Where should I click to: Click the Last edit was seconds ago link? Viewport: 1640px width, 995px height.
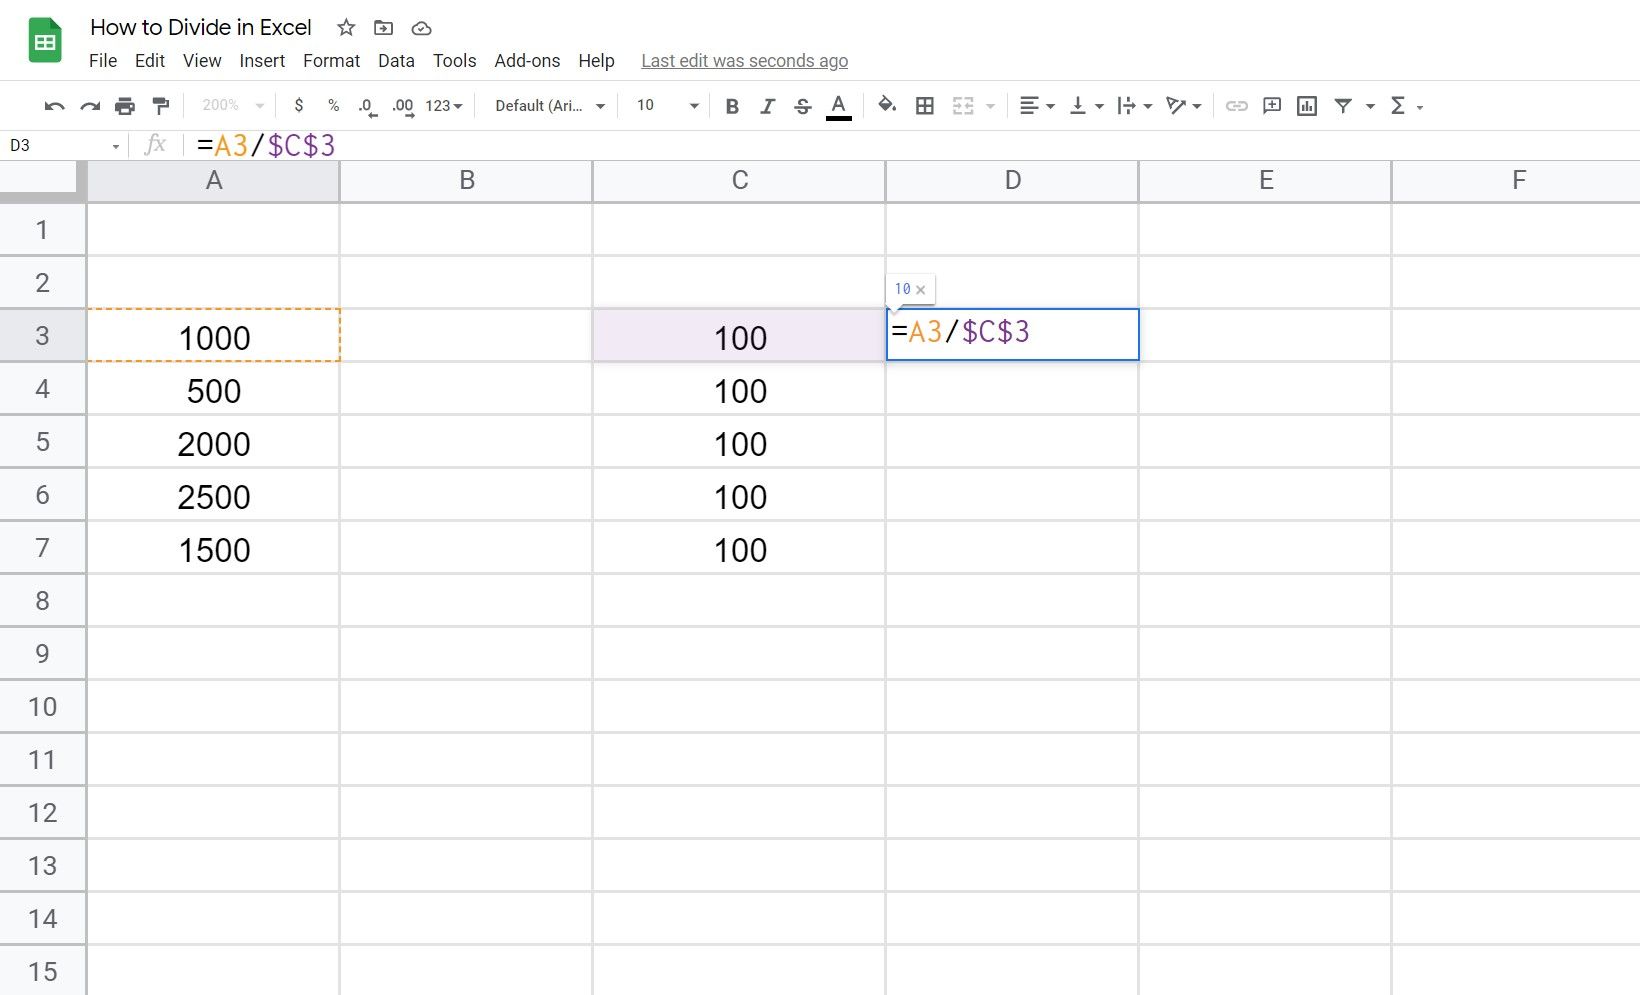pyautogui.click(x=744, y=61)
